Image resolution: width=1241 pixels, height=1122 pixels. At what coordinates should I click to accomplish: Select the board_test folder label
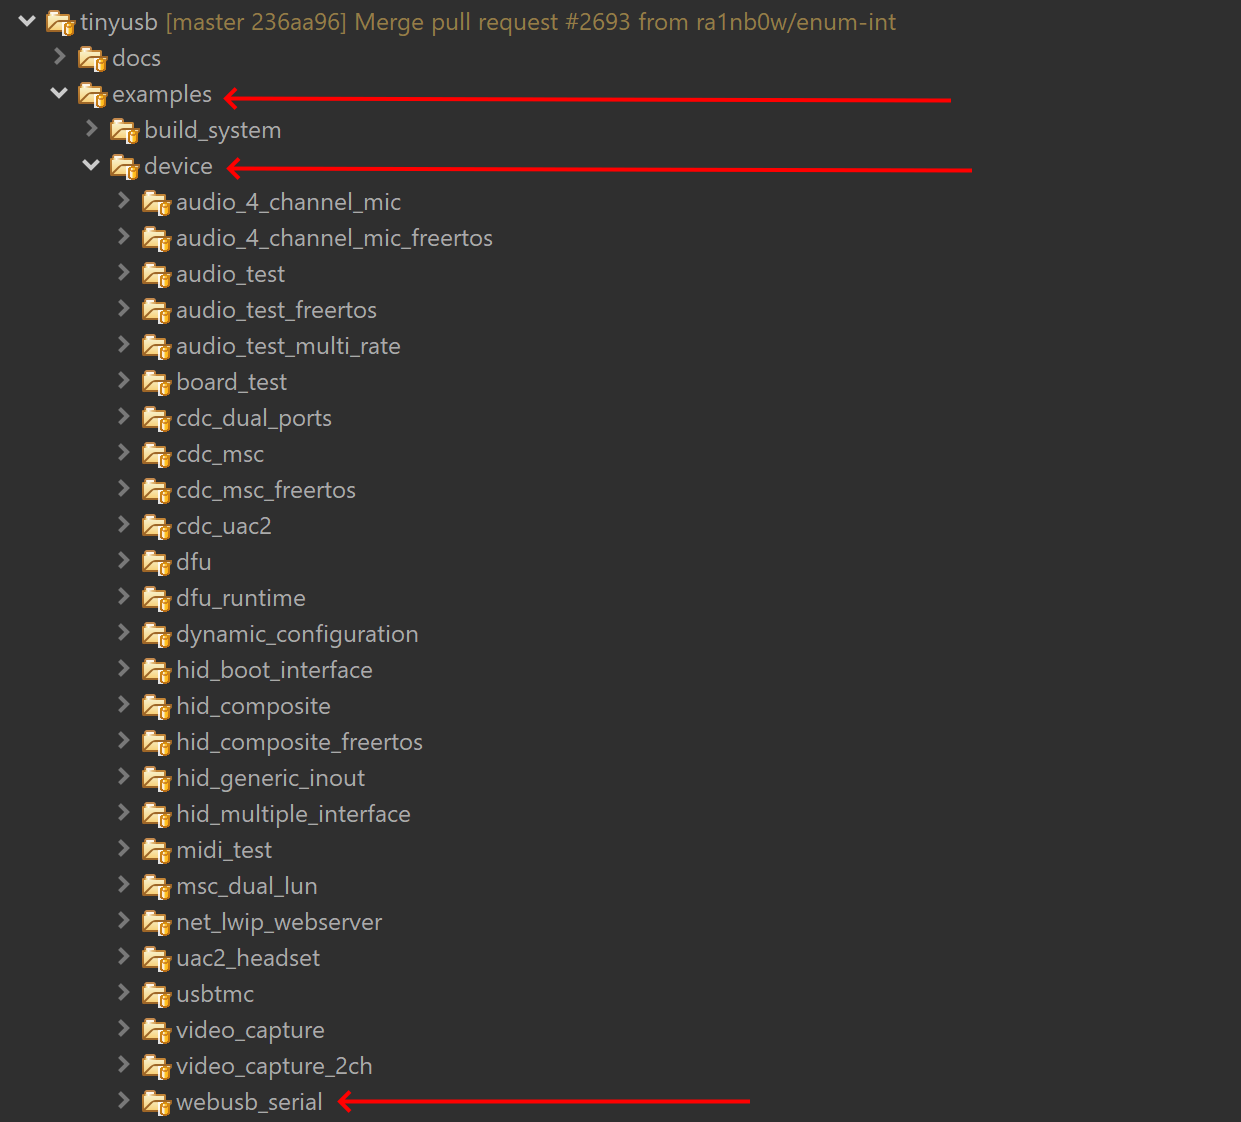[x=231, y=382]
